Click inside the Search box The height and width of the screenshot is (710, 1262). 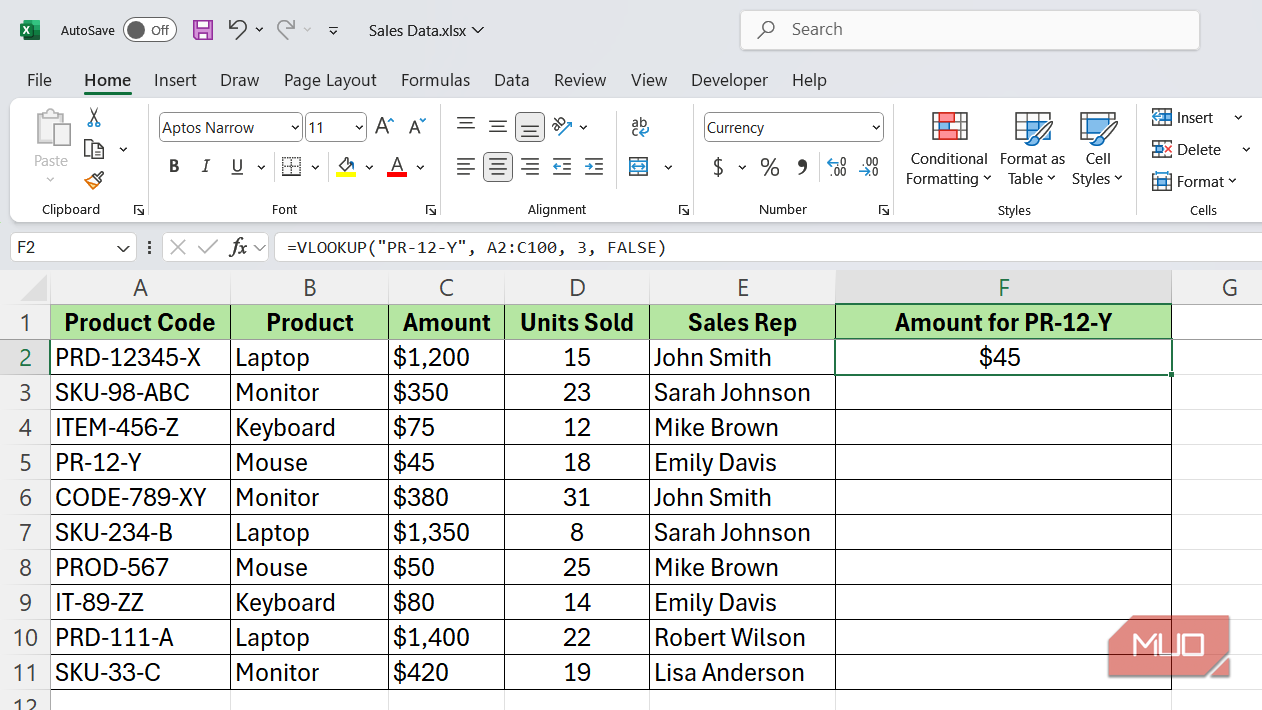tap(969, 30)
